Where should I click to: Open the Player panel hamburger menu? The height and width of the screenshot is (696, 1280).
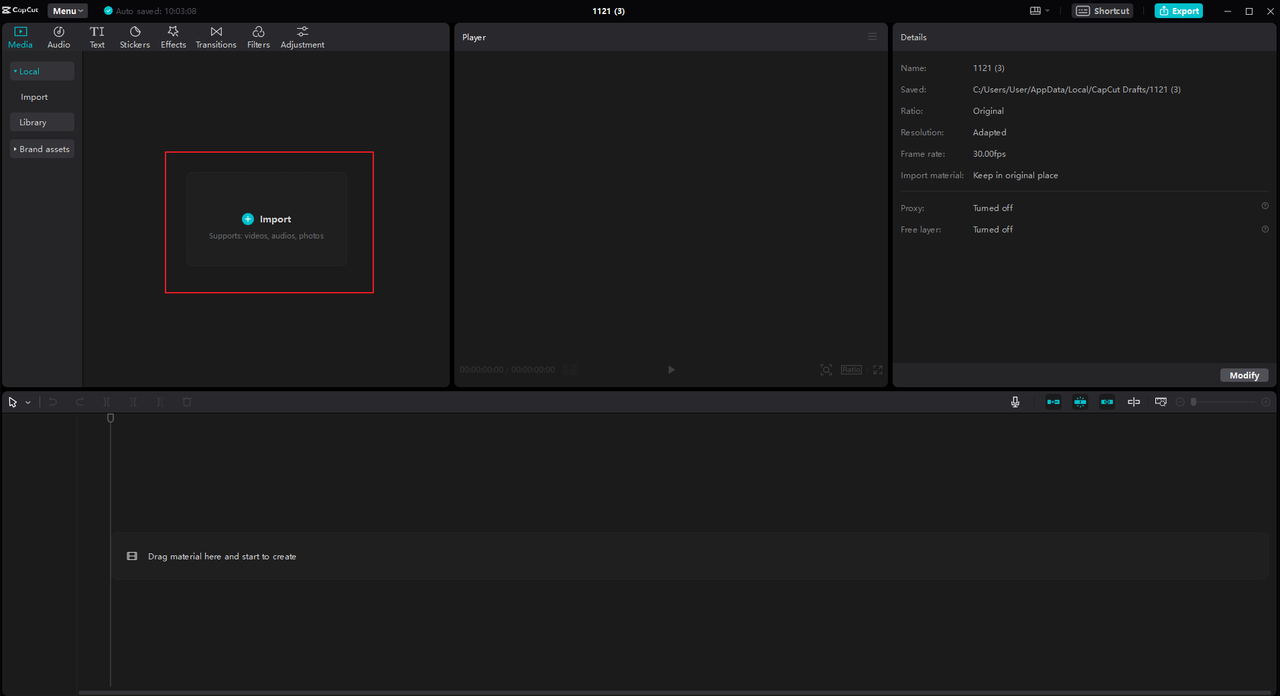pyautogui.click(x=872, y=37)
